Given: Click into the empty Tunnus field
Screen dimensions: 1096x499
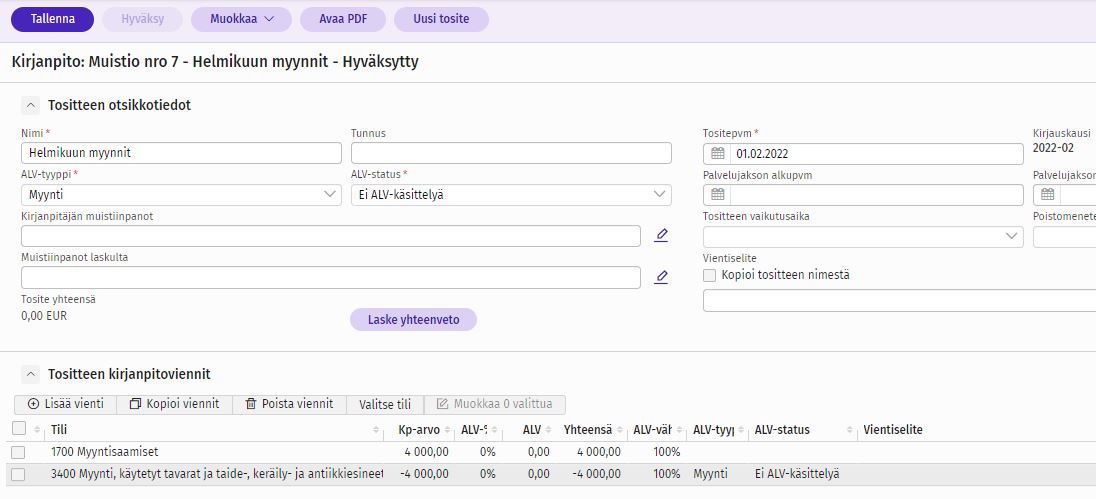Looking at the screenshot, I should pos(511,153).
